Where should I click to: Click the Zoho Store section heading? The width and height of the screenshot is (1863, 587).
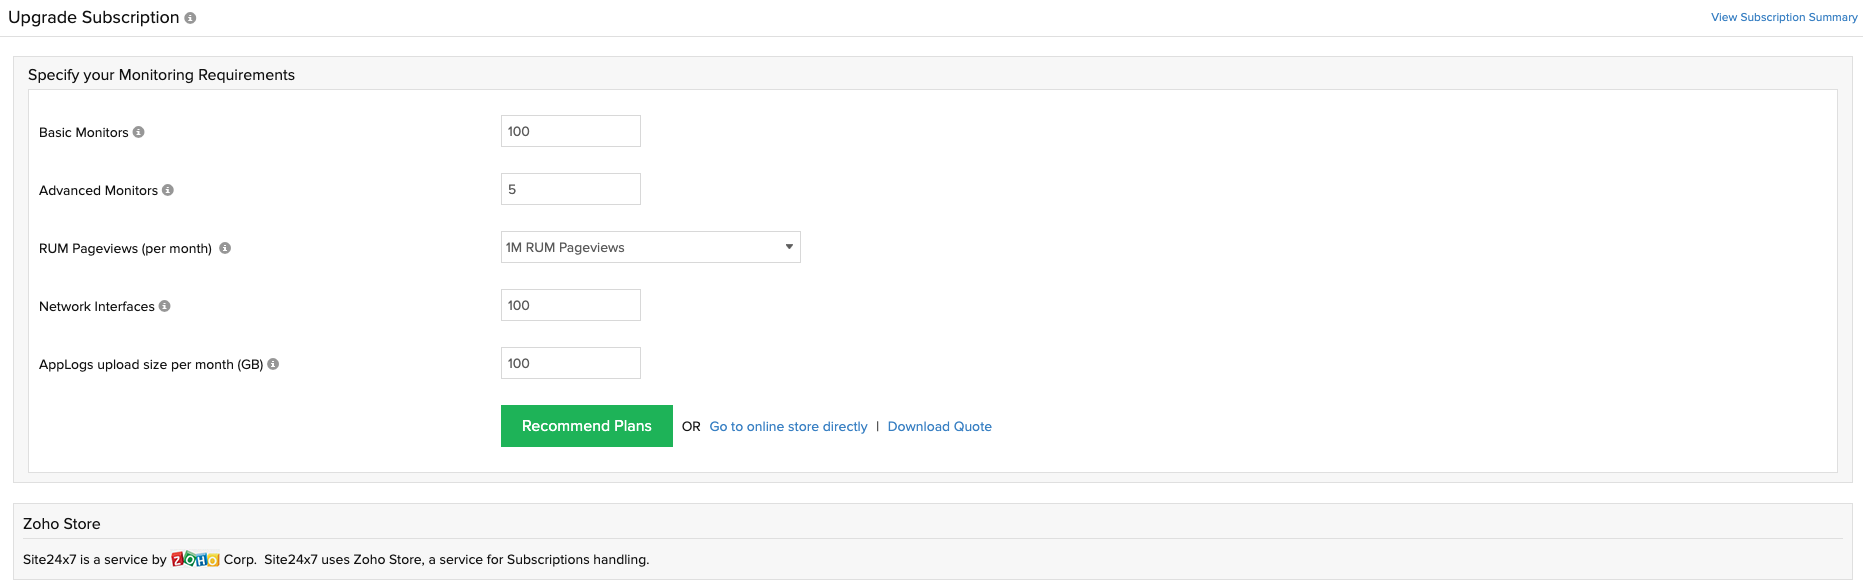point(62,523)
